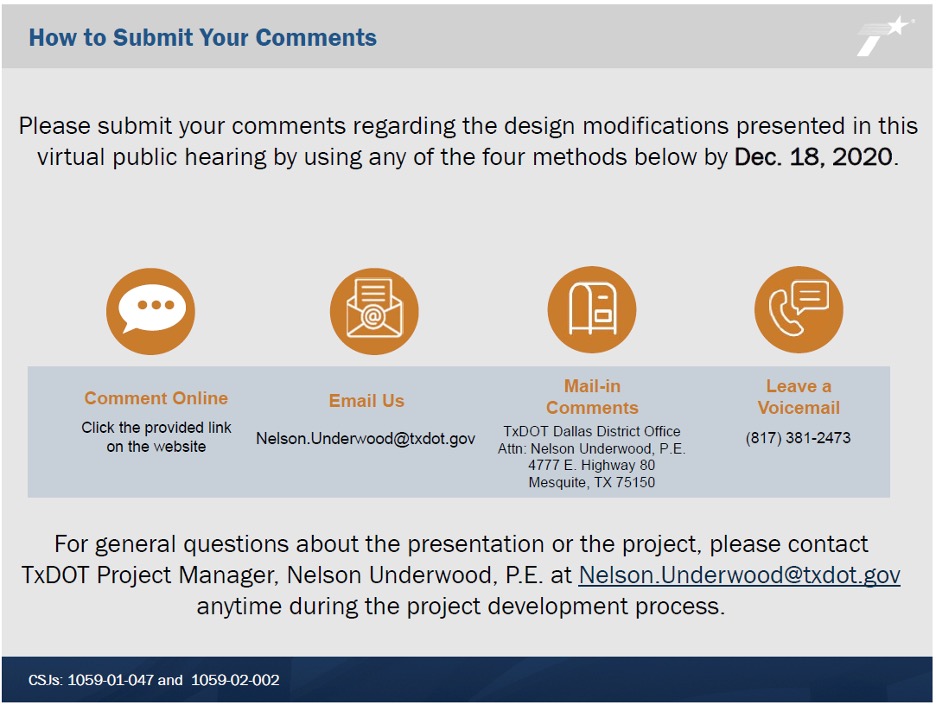Click the orange email envelope icon

point(374,311)
